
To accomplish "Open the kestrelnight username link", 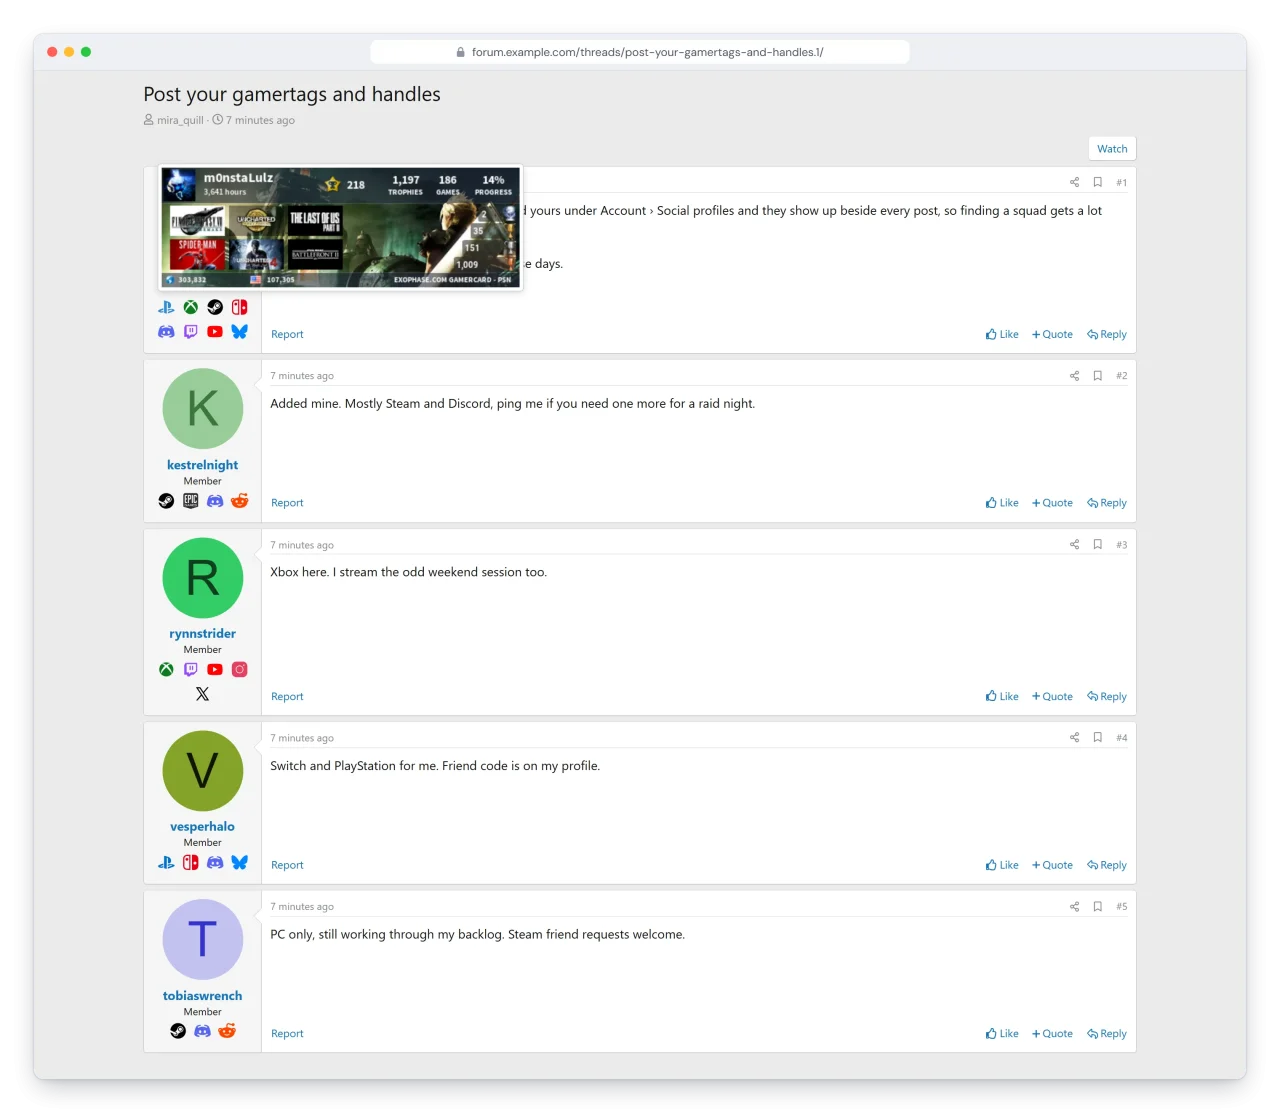I will 203,465.
